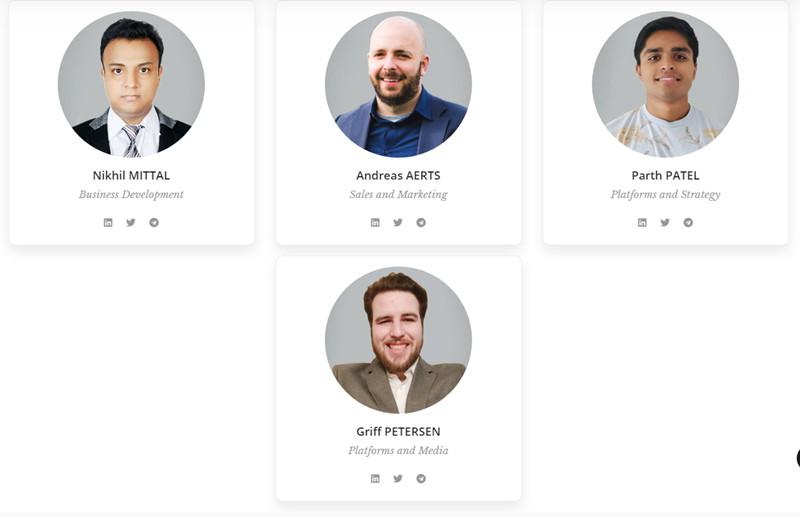Open Nikhil MITTAL's LinkedIn icon
800x517 pixels.
108,223
